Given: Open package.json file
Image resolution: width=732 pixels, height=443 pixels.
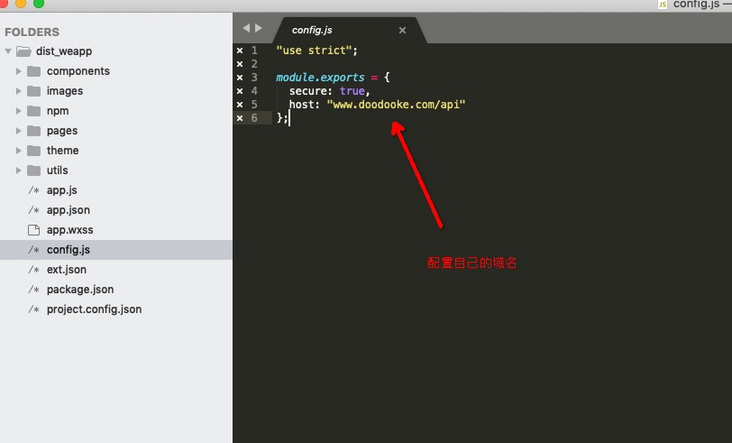Looking at the screenshot, I should point(80,289).
